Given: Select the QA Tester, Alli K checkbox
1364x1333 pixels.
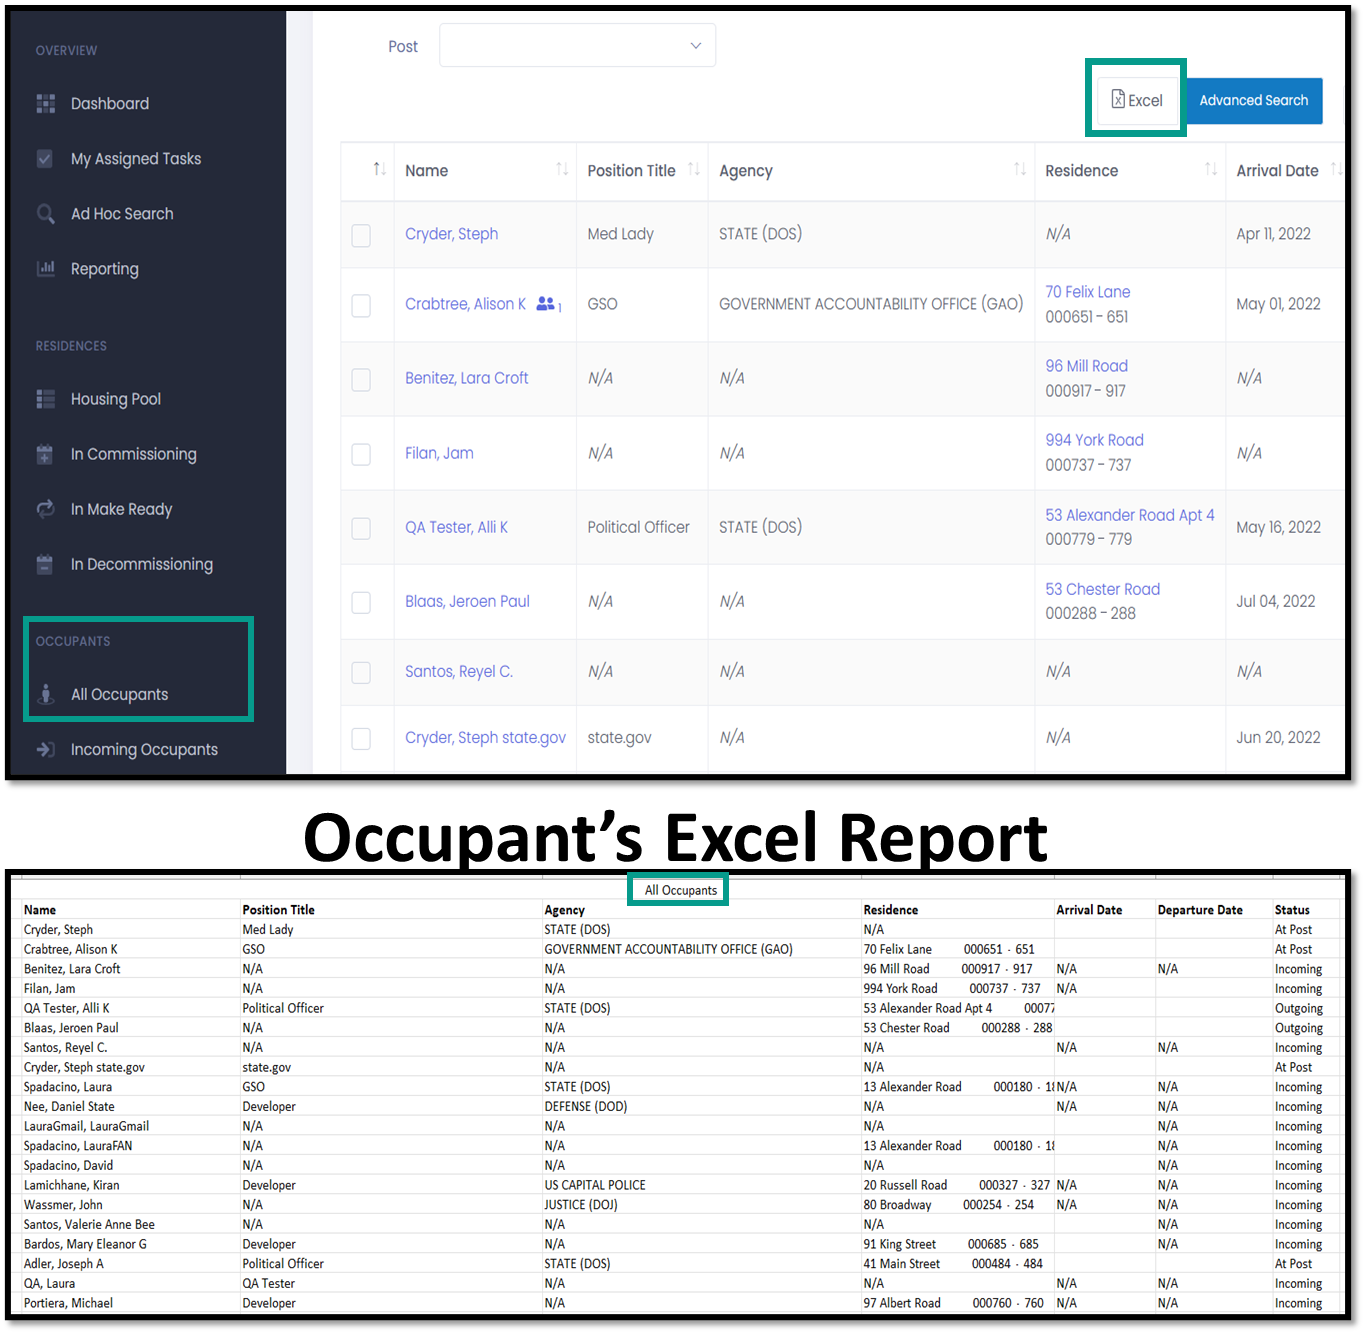Looking at the screenshot, I should tap(361, 528).
